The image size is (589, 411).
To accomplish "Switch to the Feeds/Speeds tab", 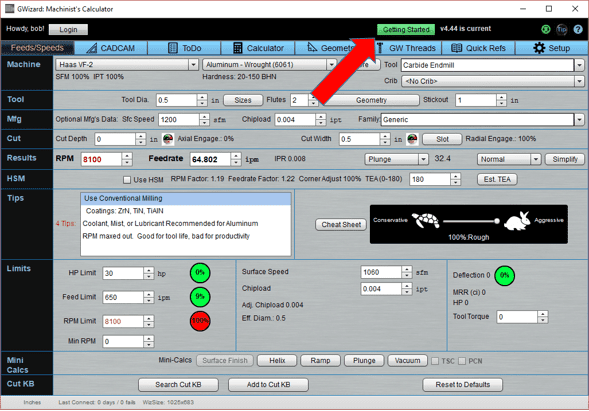I will (x=37, y=48).
